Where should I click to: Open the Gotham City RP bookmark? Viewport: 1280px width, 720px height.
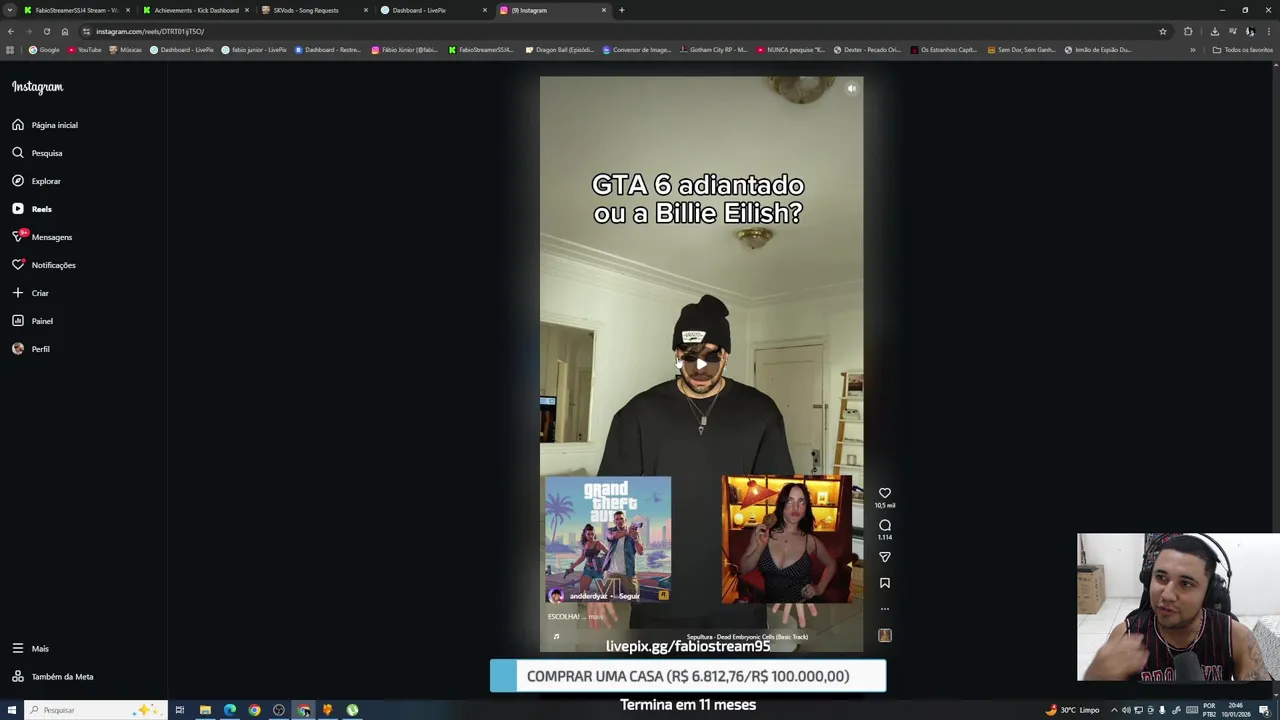click(712, 50)
